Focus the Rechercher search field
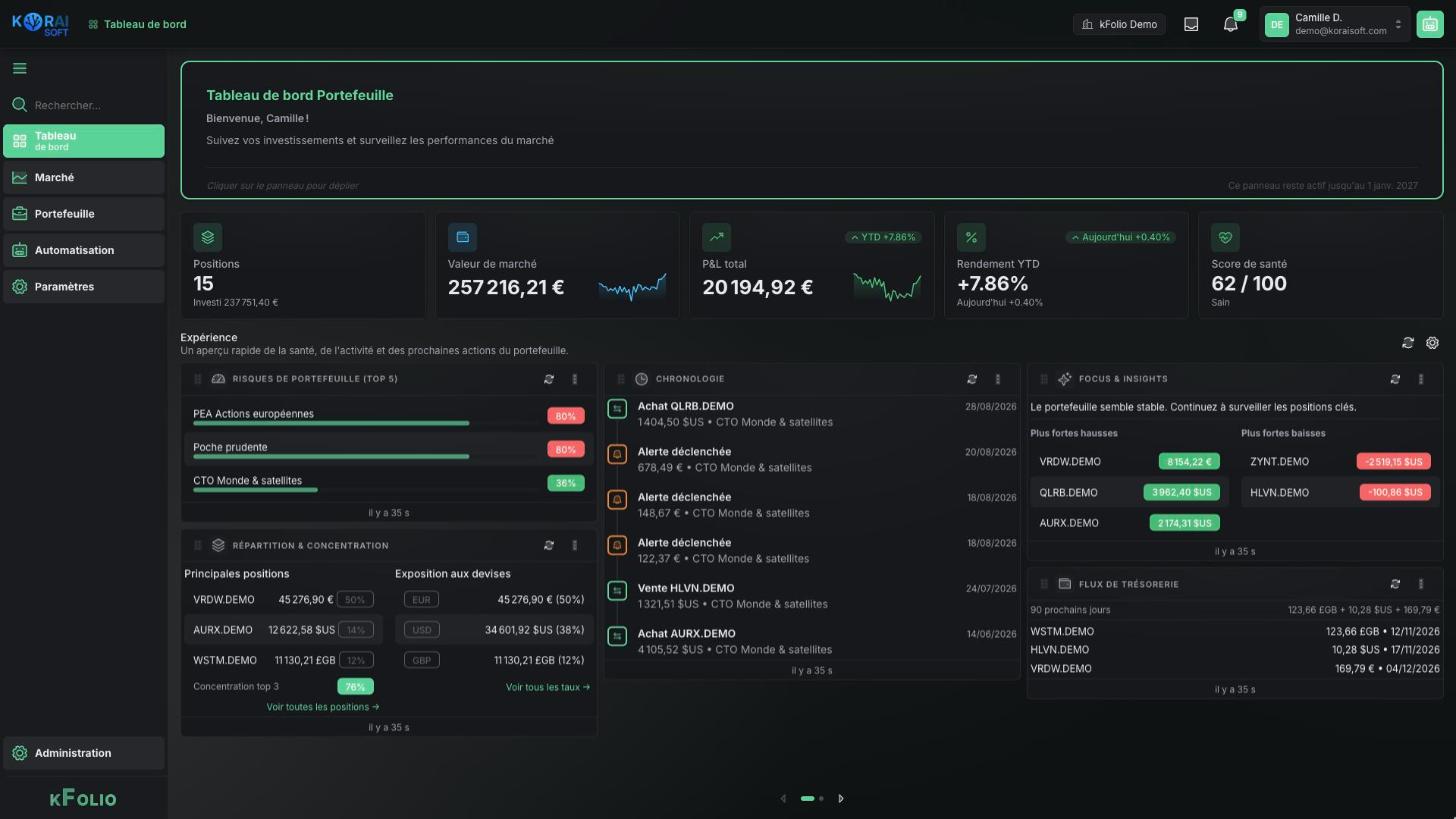The height and width of the screenshot is (819, 1456). 84,105
